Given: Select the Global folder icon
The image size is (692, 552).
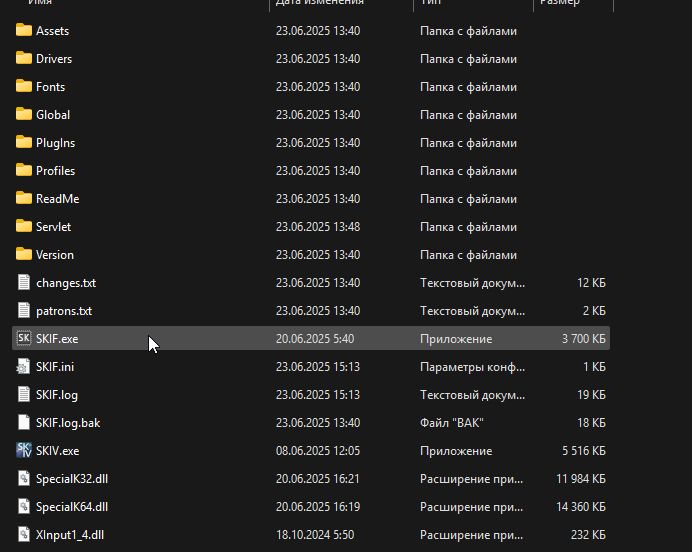Looking at the screenshot, I should pos(24,114).
